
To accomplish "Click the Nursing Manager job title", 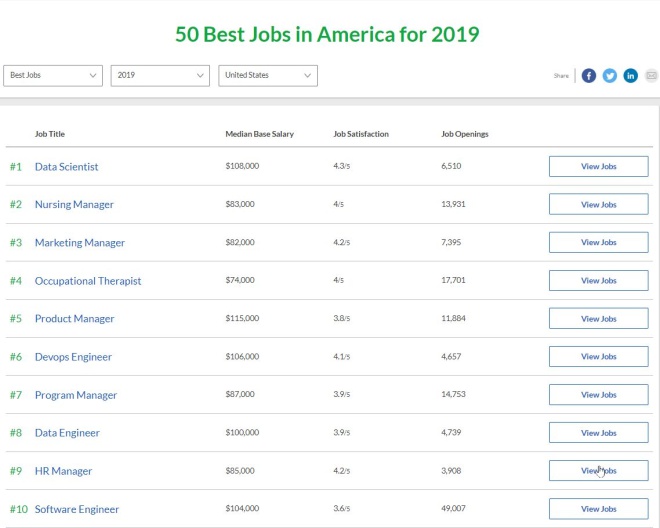I will [74, 205].
